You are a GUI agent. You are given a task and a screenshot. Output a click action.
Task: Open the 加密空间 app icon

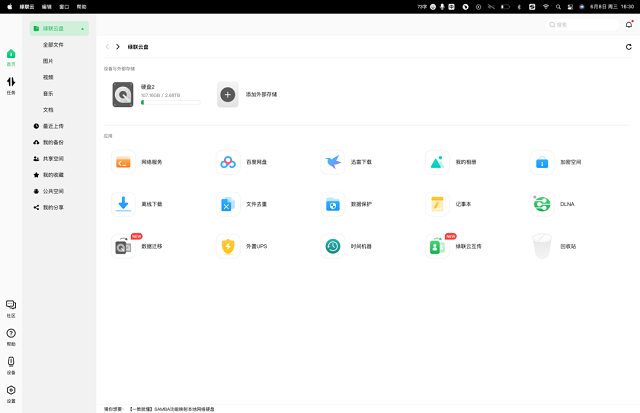point(542,162)
